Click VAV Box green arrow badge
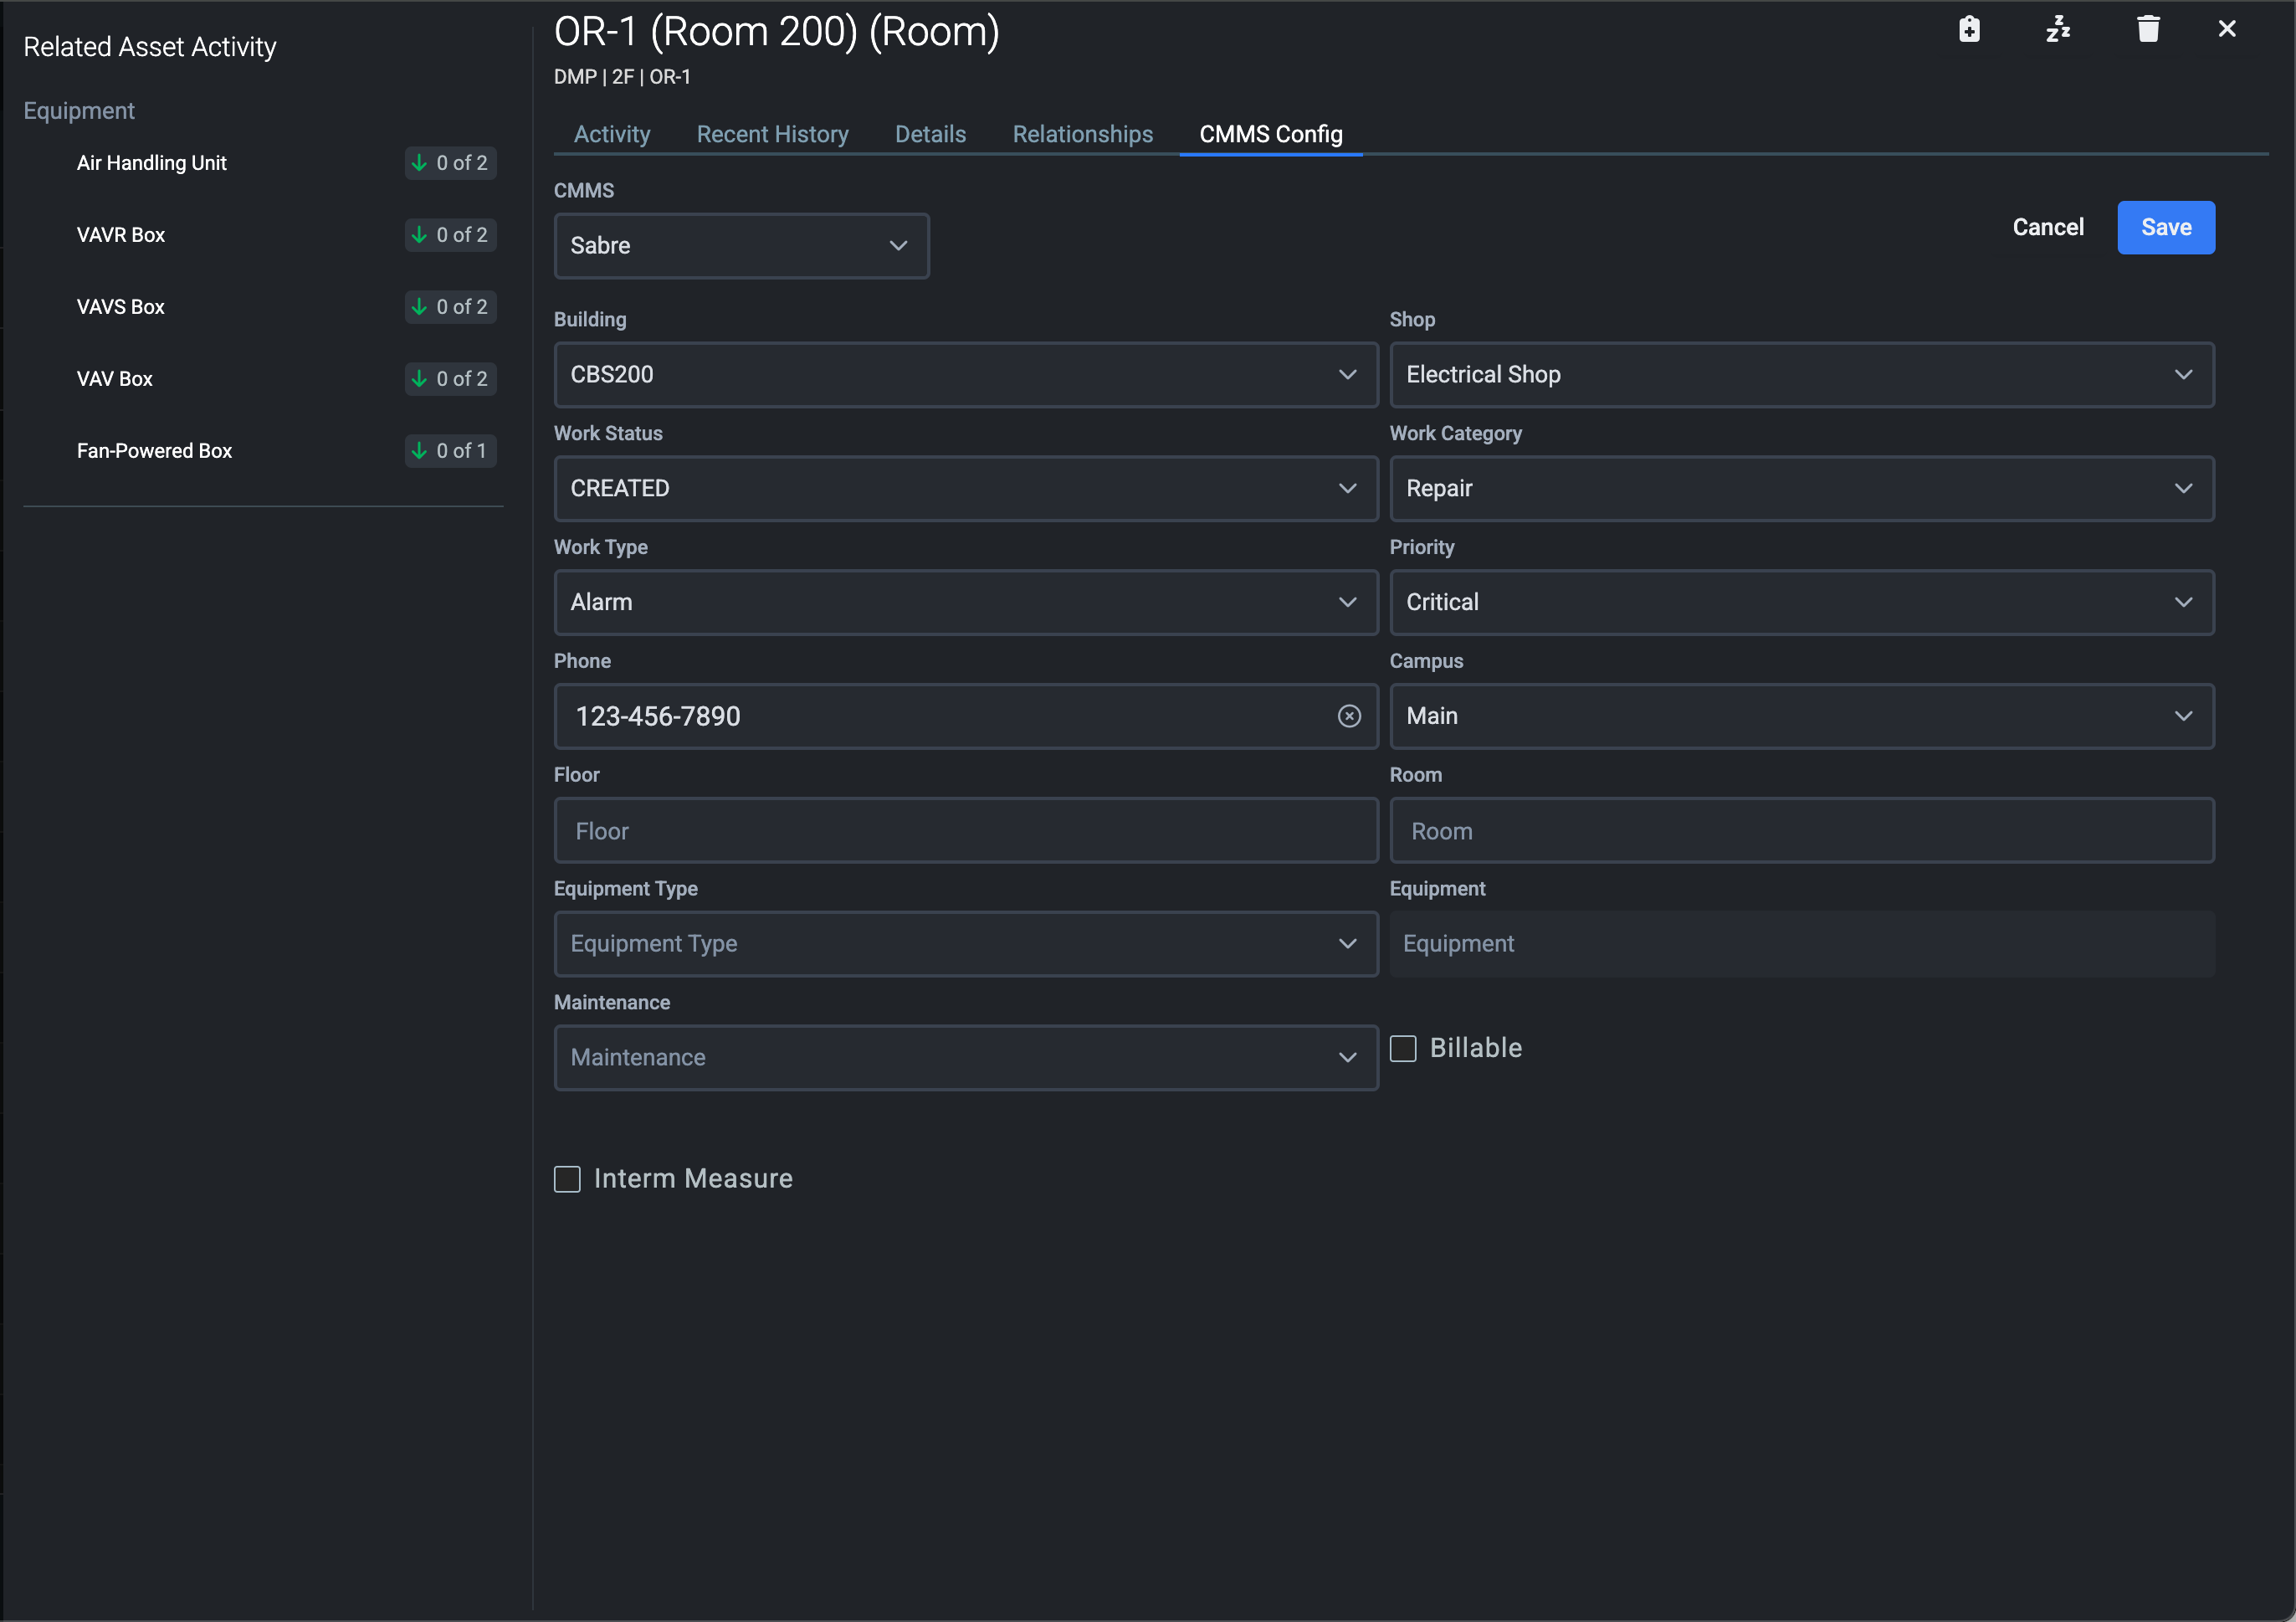The height and width of the screenshot is (1622, 2296). (451, 379)
